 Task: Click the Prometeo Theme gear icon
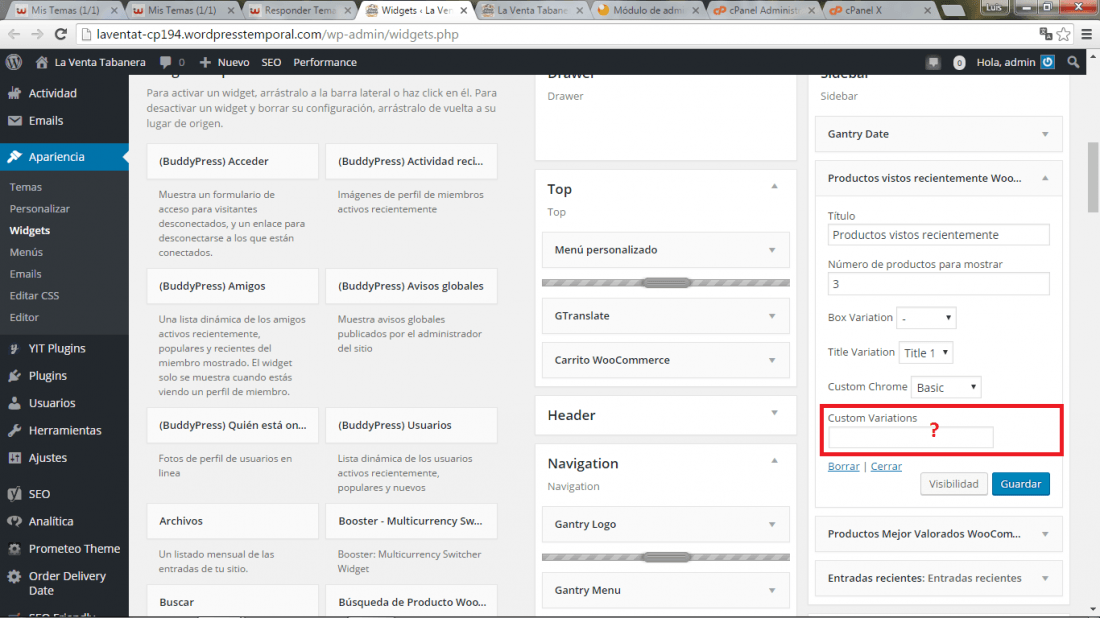[x=15, y=549]
